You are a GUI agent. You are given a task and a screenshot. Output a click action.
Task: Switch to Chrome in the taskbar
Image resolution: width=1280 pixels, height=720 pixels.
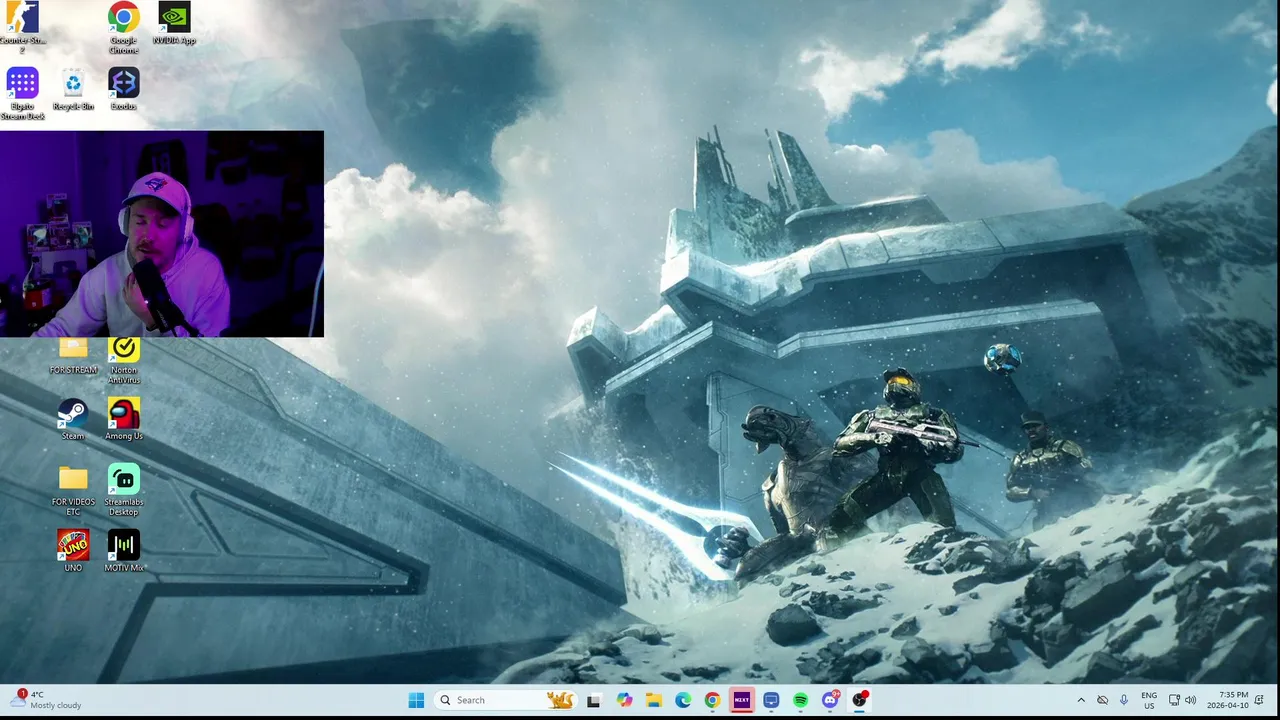[712, 700]
